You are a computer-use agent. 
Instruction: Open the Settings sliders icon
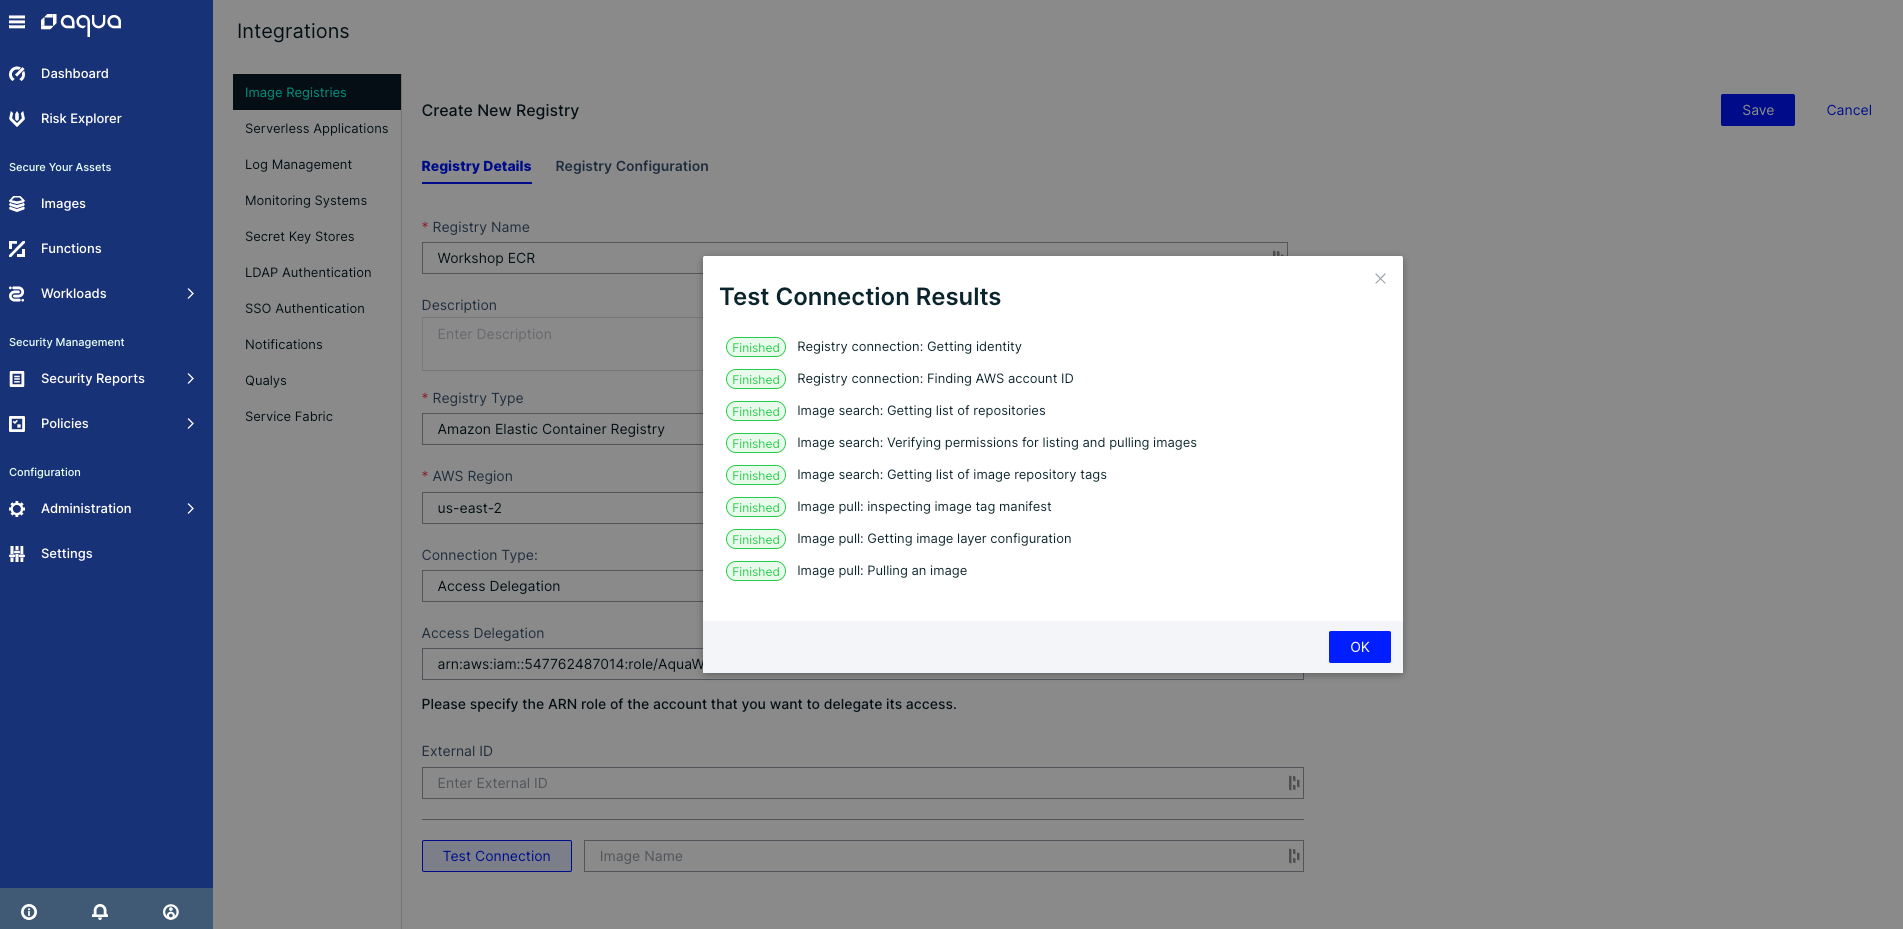(17, 553)
